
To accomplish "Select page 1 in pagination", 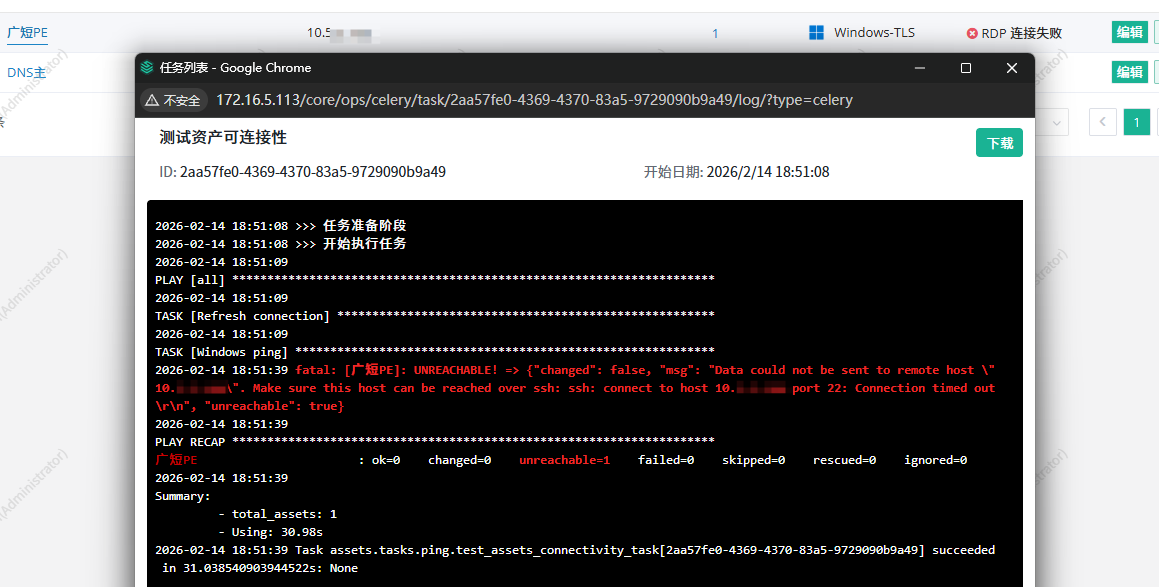I will coord(1136,122).
